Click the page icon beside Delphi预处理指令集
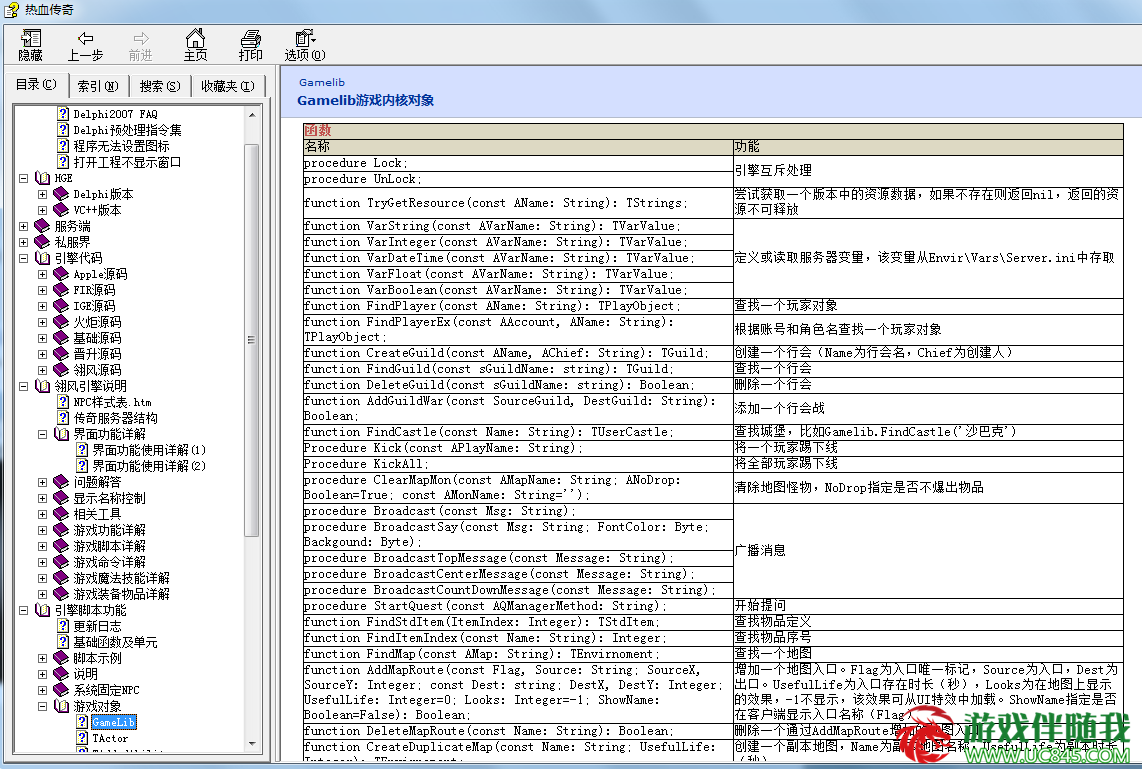 63,130
